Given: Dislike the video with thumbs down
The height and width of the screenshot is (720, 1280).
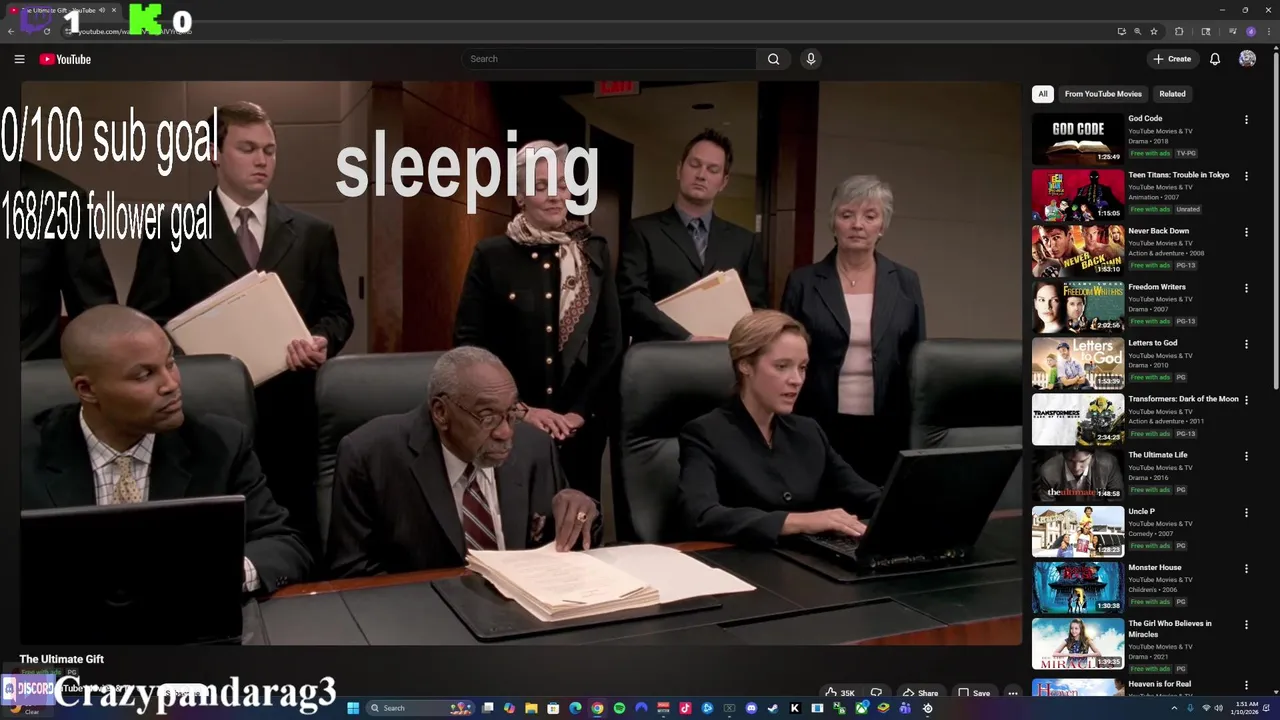Looking at the screenshot, I should tap(876, 693).
